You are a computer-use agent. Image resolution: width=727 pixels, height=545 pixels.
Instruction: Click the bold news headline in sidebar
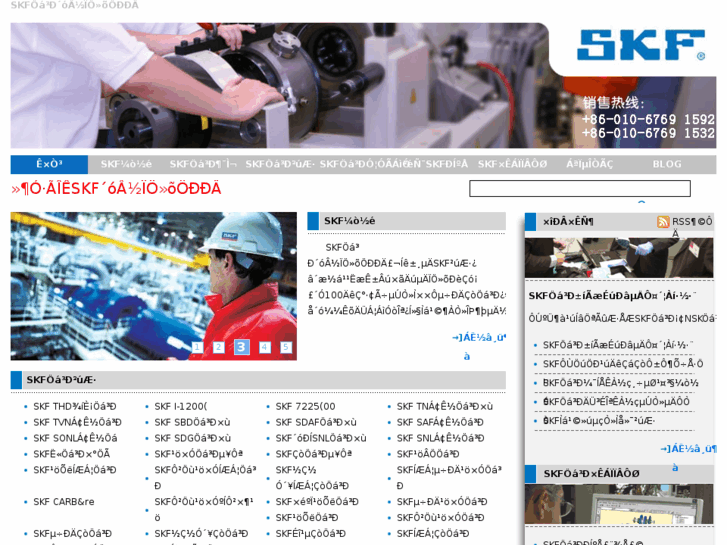612,296
